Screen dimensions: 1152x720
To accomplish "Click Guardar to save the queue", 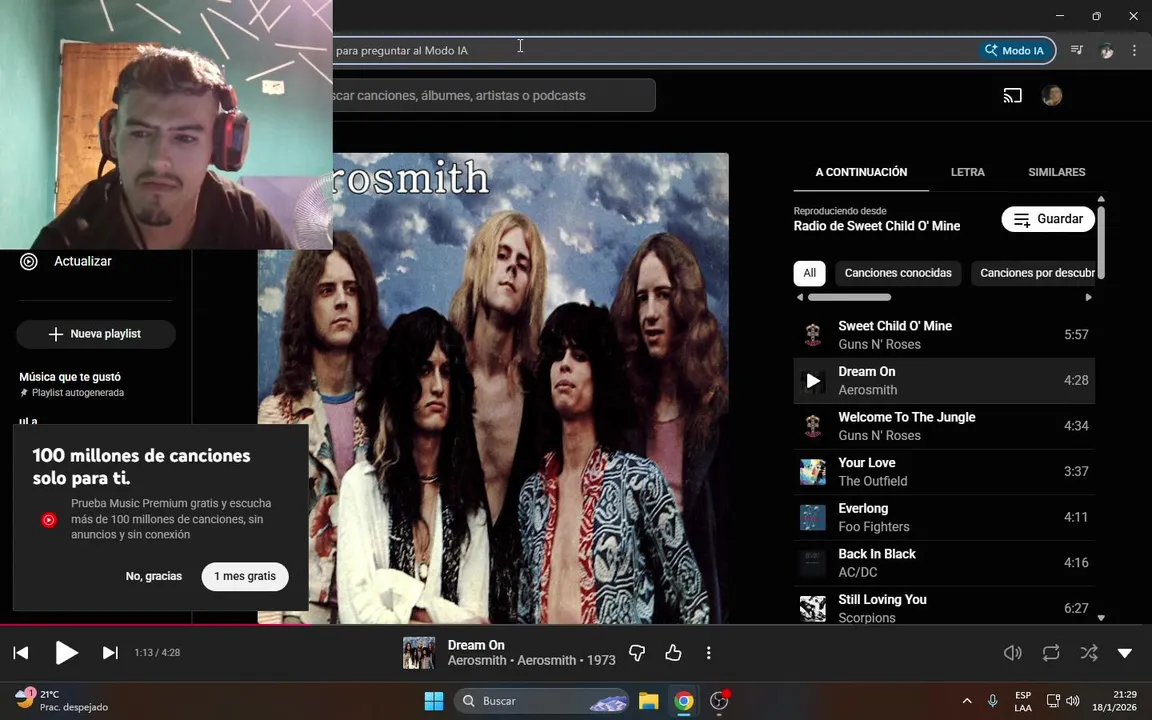I will click(x=1048, y=219).
